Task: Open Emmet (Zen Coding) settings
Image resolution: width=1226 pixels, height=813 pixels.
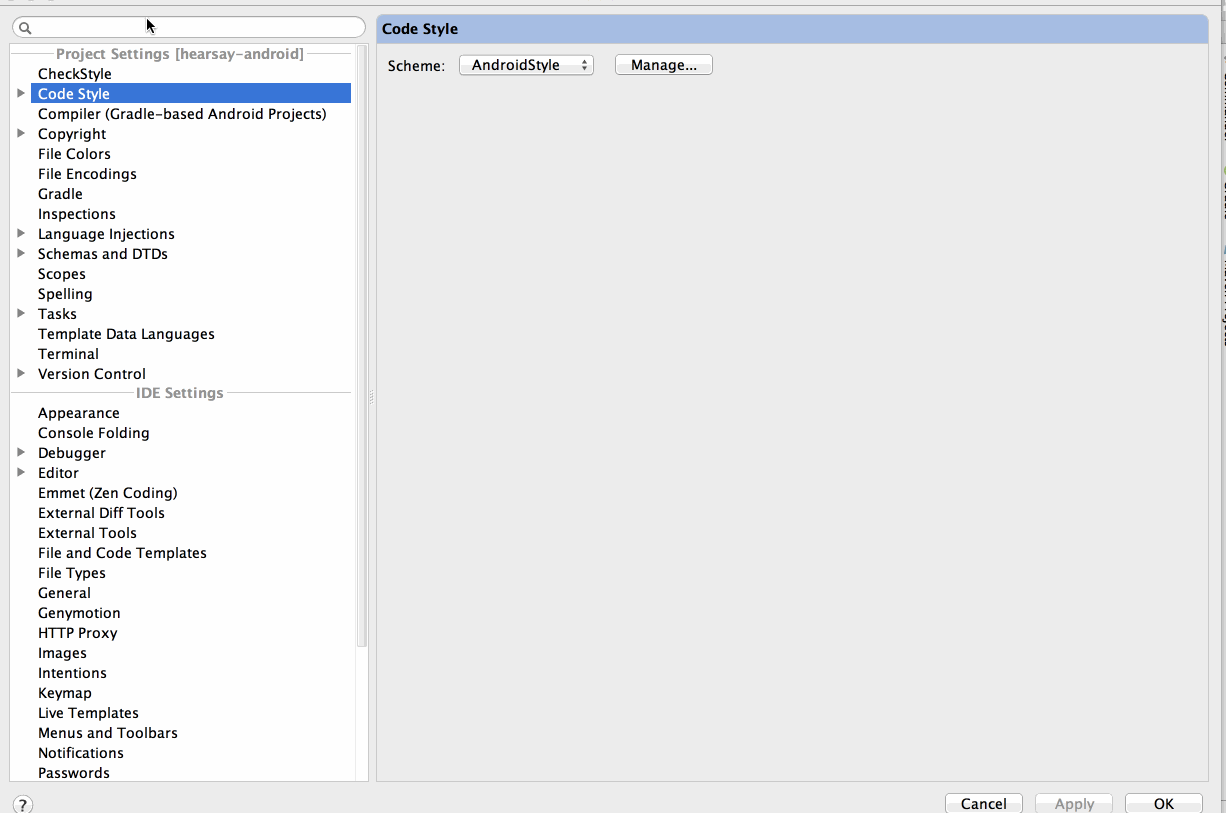Action: click(x=108, y=493)
